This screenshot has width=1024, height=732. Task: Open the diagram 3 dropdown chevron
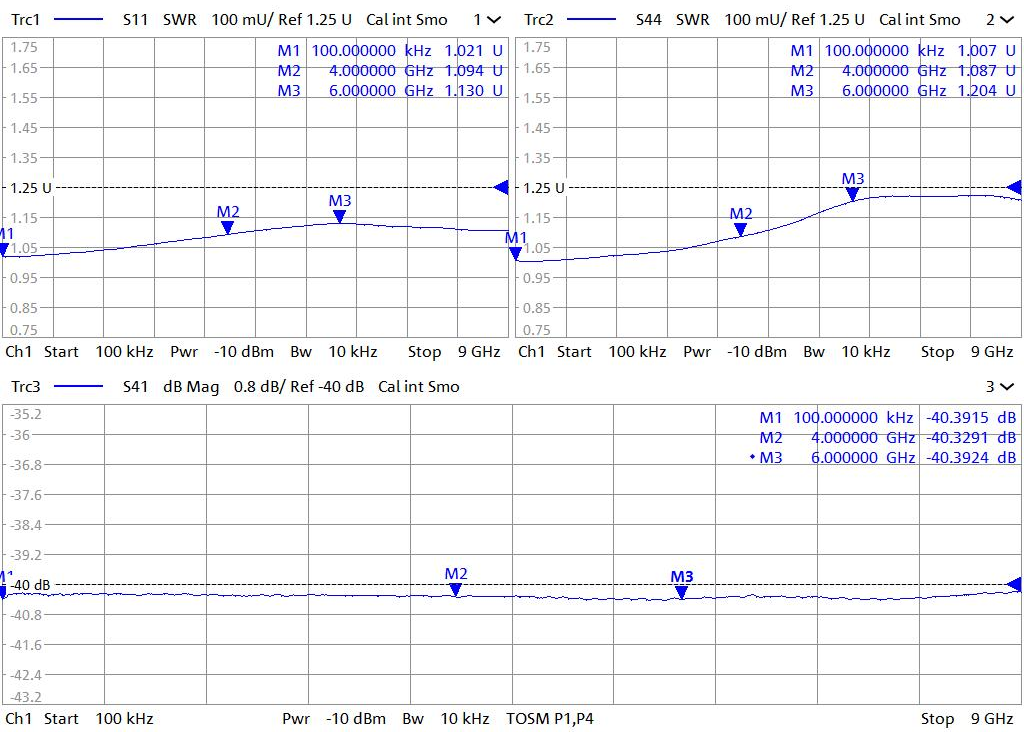coord(1006,387)
